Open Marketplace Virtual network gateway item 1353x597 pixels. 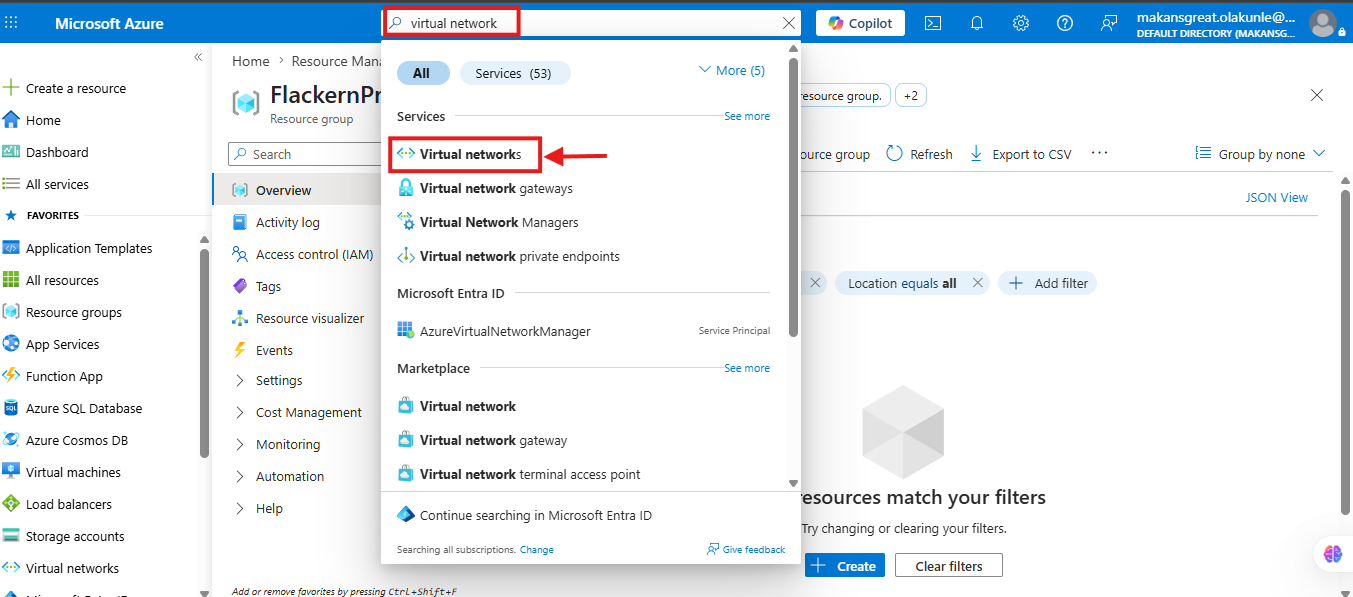coord(482,440)
